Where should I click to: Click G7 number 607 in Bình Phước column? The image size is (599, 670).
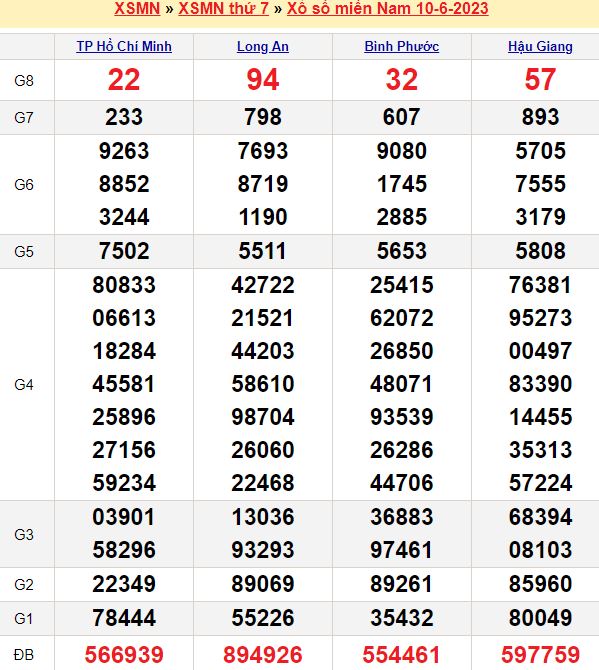click(x=402, y=117)
